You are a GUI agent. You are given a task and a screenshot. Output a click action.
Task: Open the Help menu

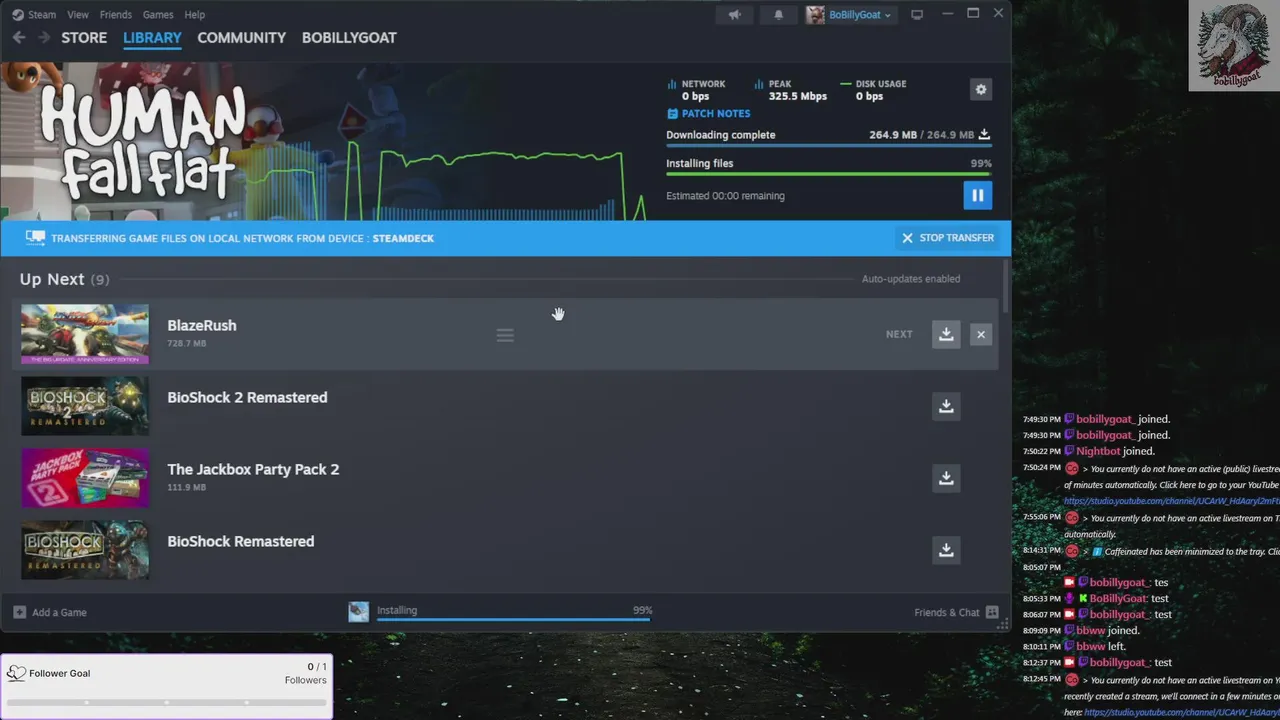(x=195, y=15)
